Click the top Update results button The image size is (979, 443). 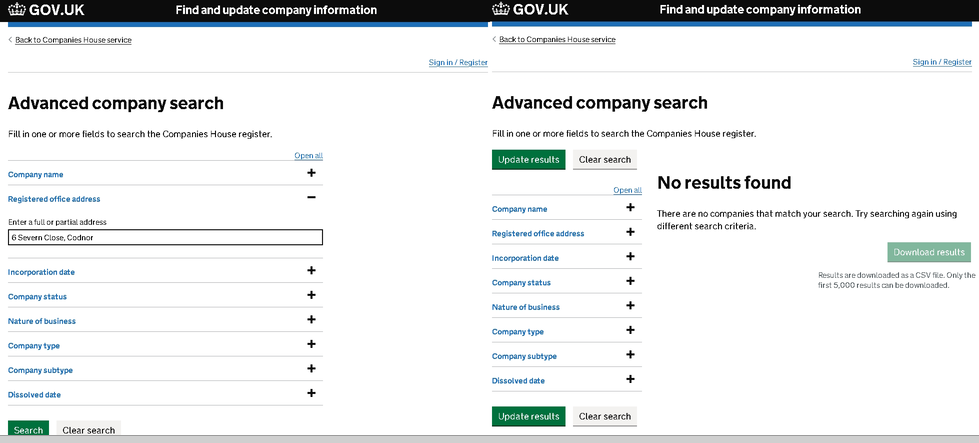pyautogui.click(x=528, y=160)
